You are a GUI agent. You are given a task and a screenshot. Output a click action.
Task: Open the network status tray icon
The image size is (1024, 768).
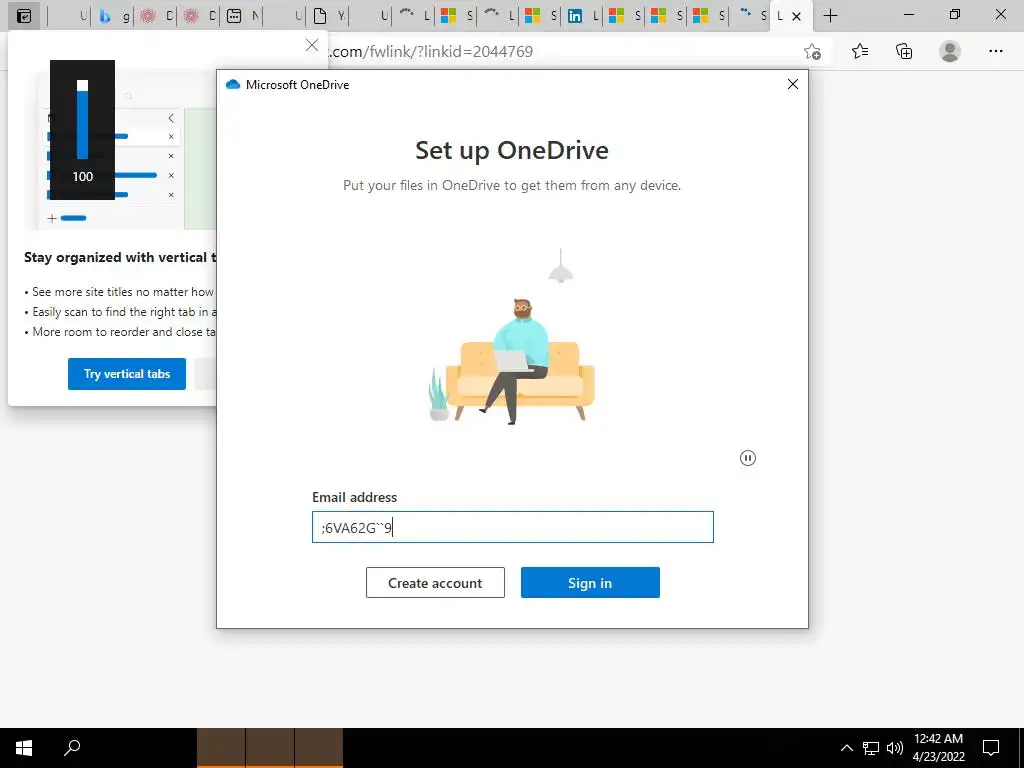pos(871,748)
